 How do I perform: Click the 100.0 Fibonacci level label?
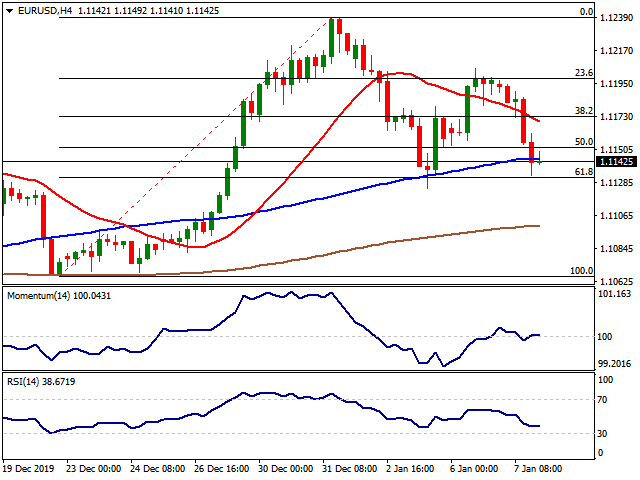coord(582,271)
